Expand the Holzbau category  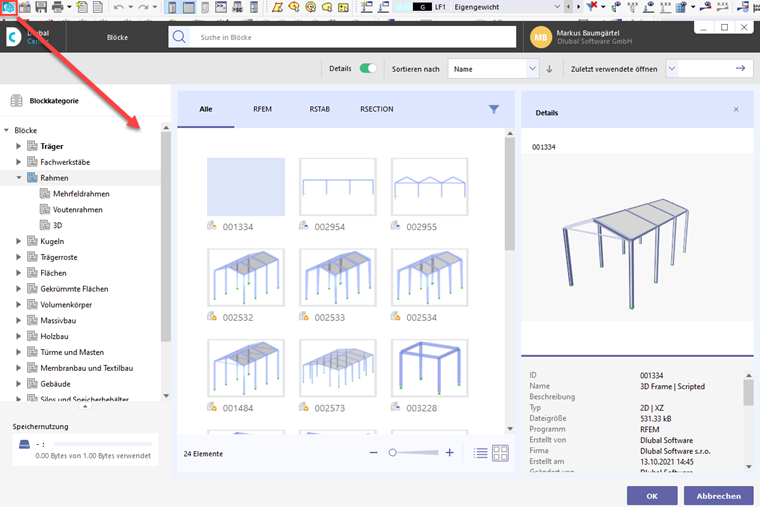click(18, 336)
